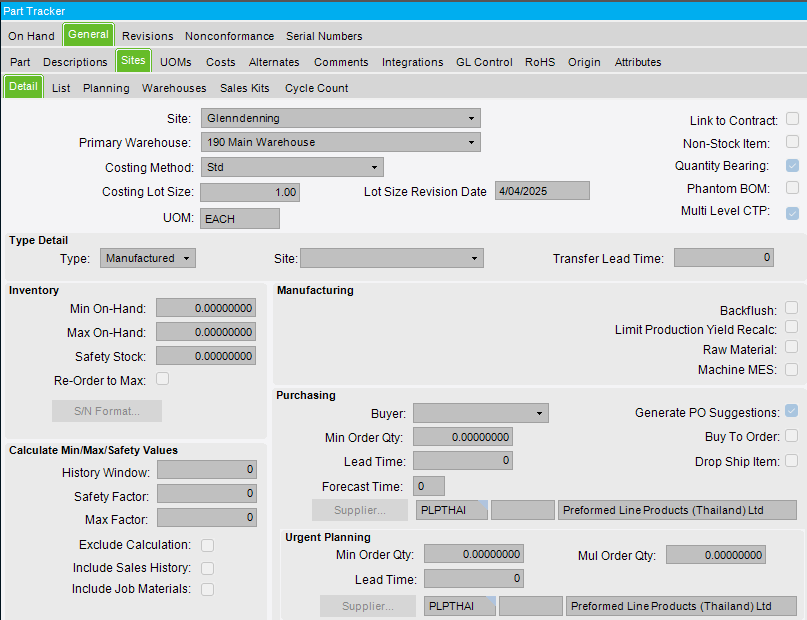Toggle the Non-Stock Item checkbox
807x620 pixels.
(x=793, y=141)
